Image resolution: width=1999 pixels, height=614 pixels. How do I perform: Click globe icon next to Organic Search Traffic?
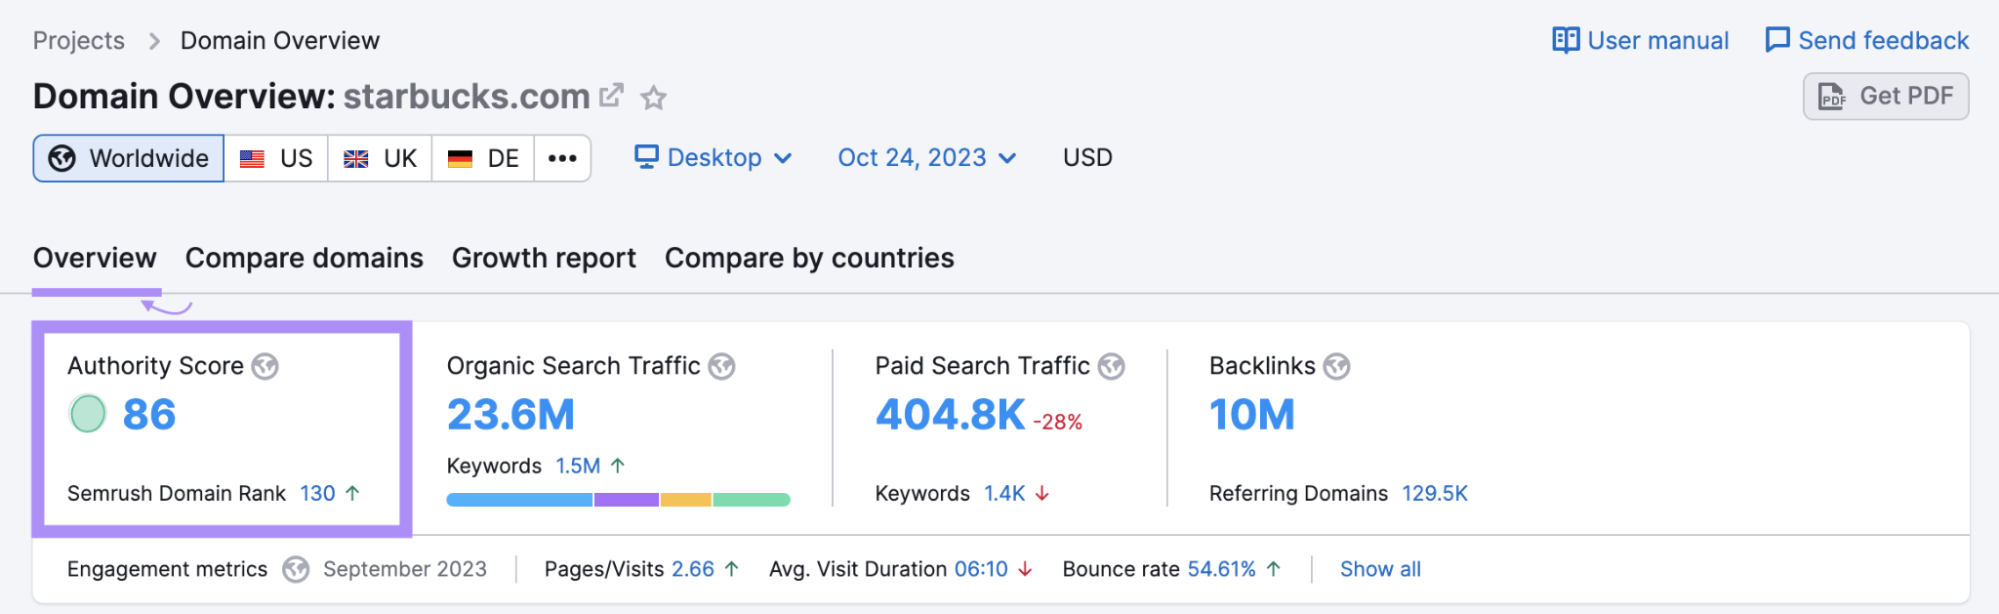[x=722, y=367]
